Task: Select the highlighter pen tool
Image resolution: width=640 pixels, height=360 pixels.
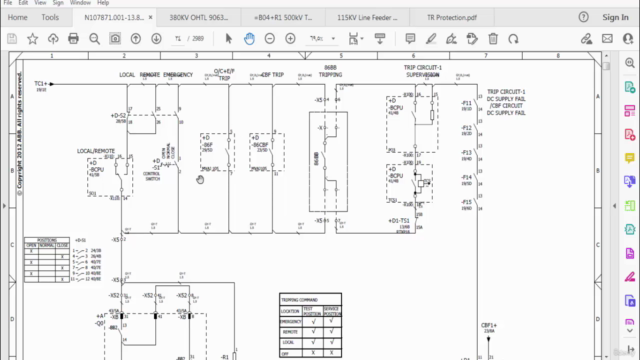Action: [431, 39]
